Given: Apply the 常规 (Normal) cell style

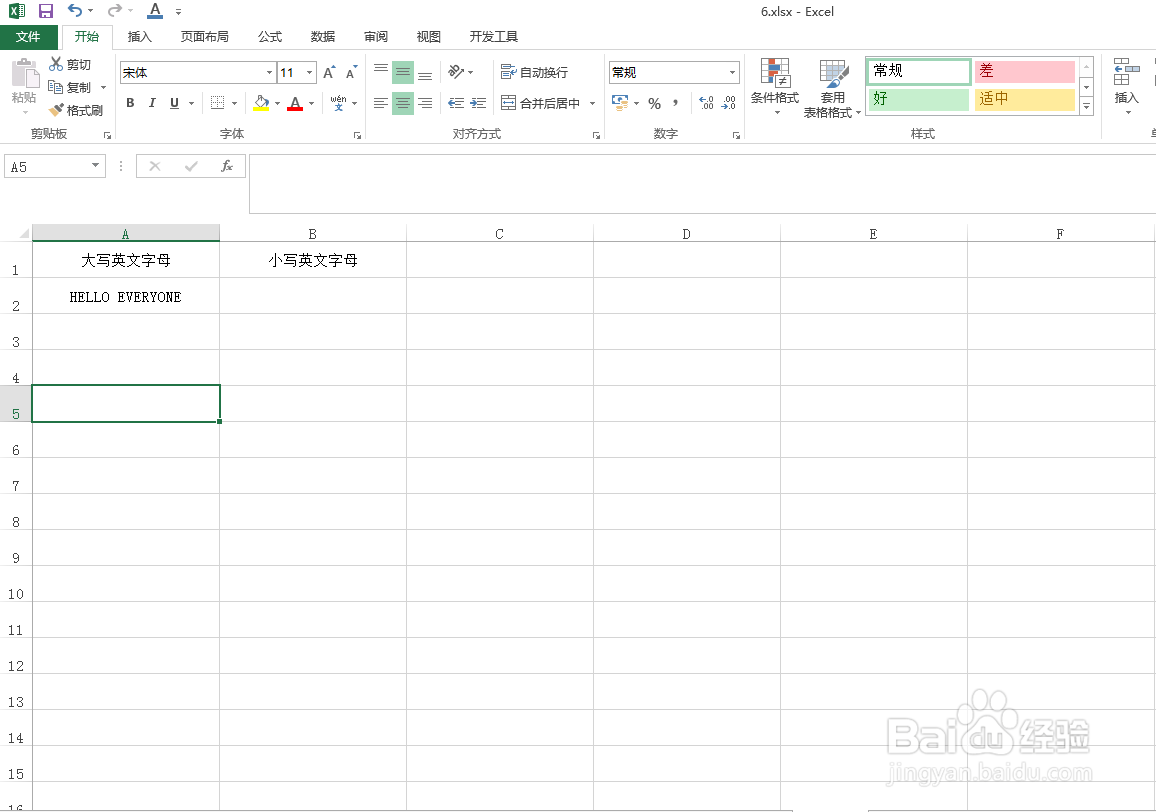Looking at the screenshot, I should (x=919, y=71).
